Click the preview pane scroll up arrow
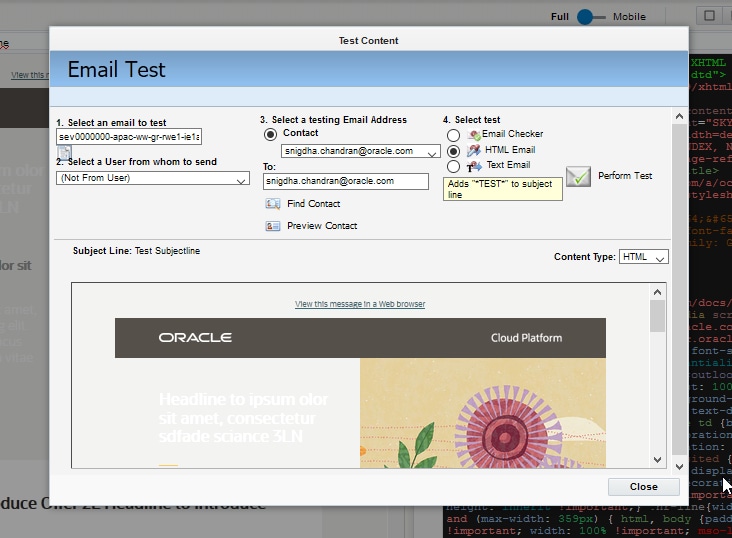 (x=657, y=292)
